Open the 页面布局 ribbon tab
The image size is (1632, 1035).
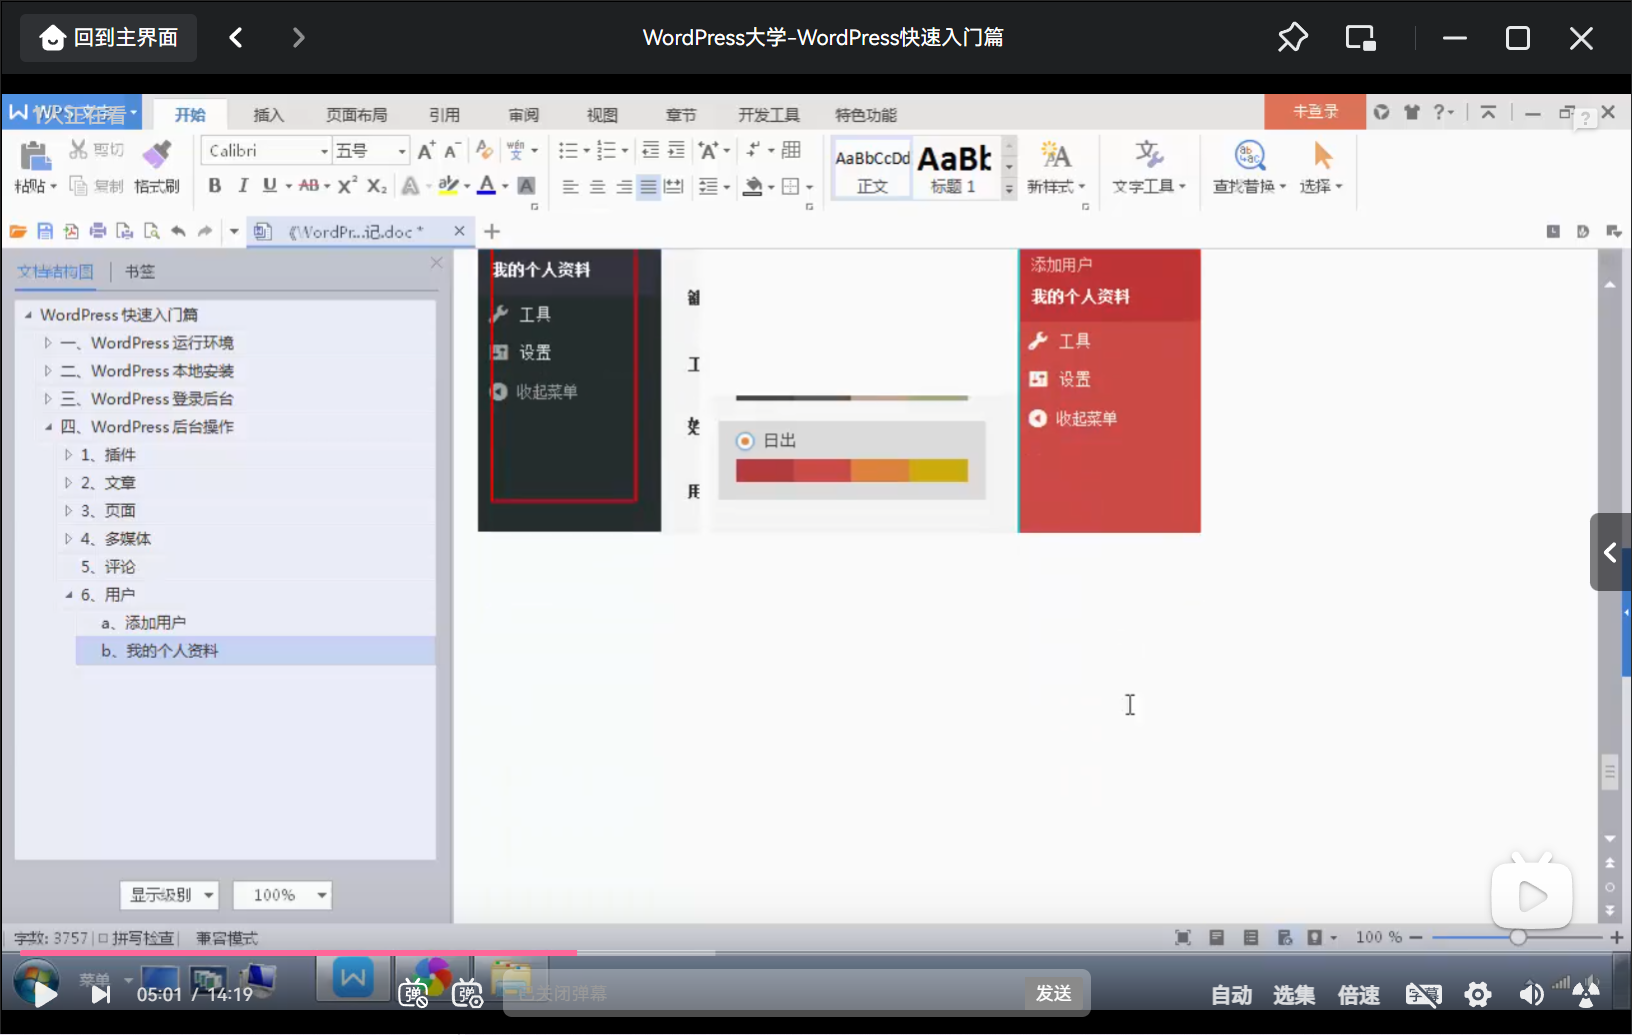tap(356, 115)
